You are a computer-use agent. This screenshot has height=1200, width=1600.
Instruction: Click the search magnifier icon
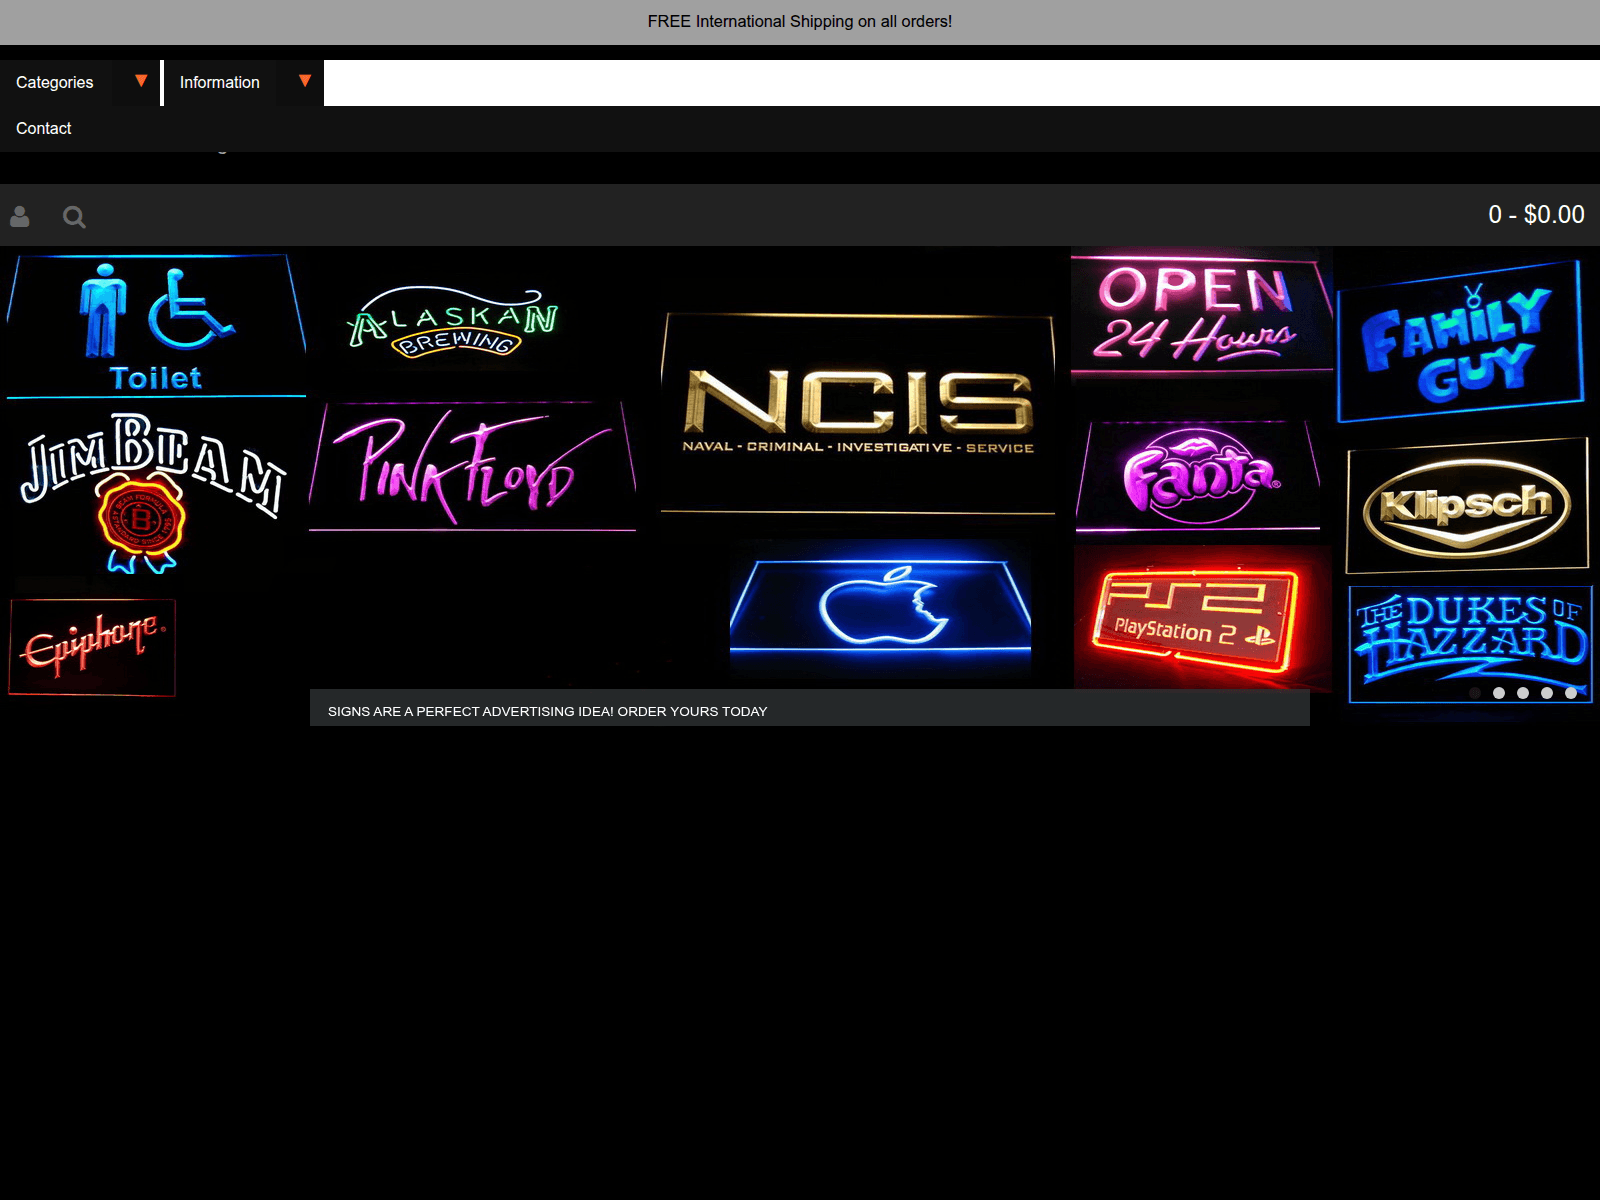[x=74, y=216]
